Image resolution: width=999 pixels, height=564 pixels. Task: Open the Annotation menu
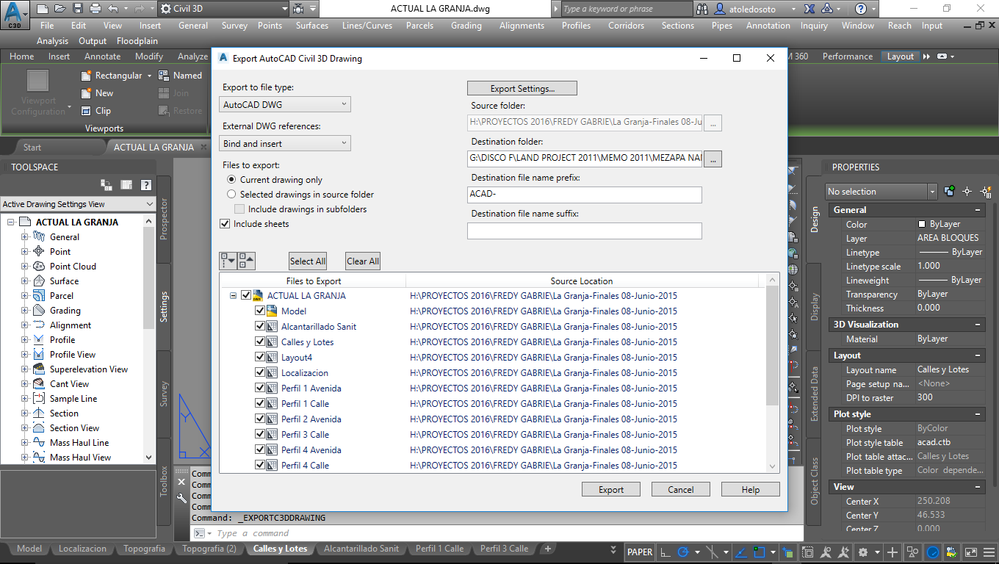pyautogui.click(x=768, y=25)
